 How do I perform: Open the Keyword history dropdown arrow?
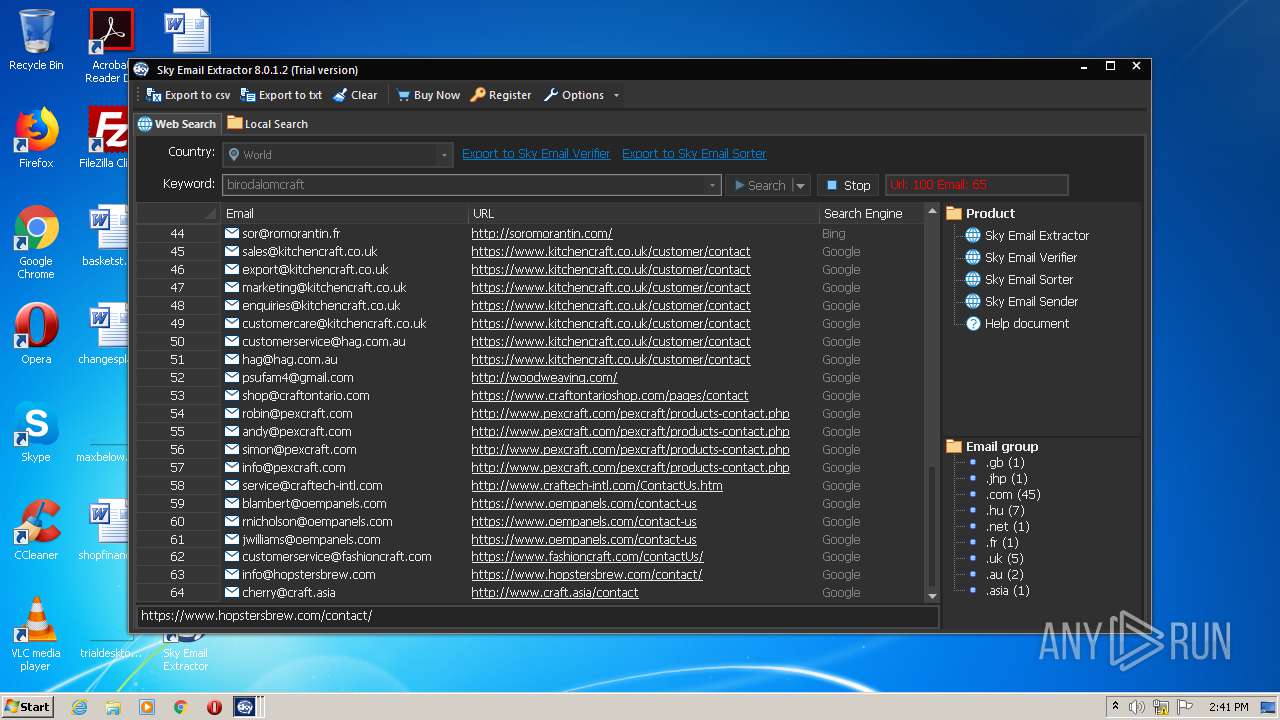click(712, 185)
